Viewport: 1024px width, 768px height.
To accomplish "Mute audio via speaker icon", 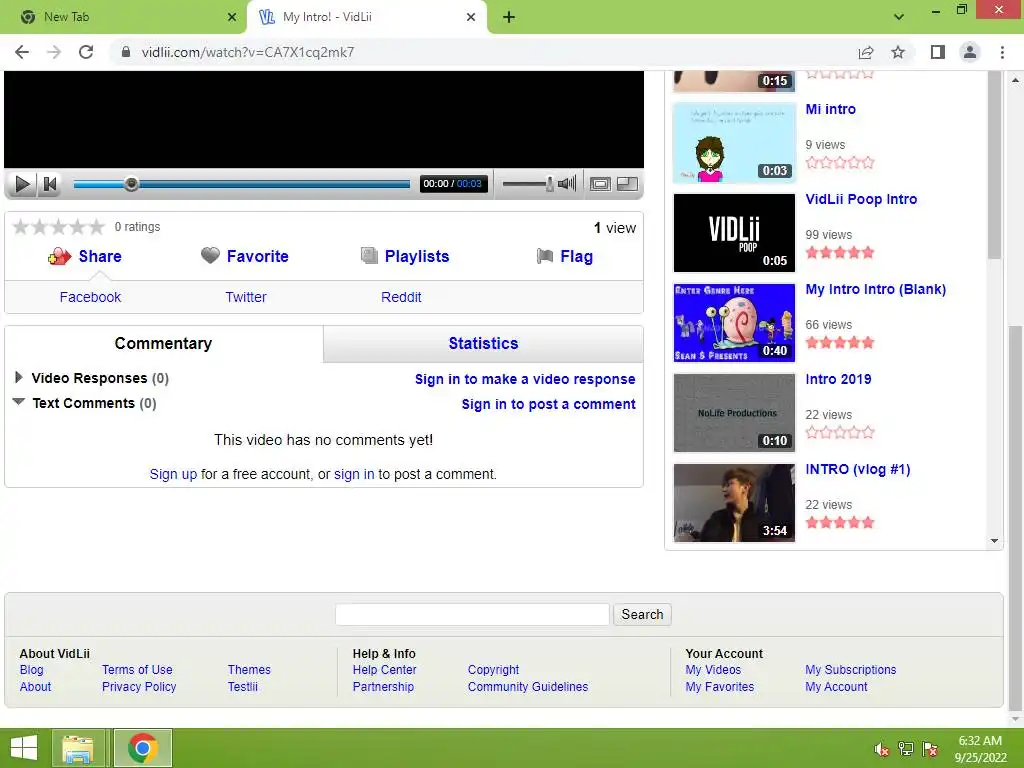I will [x=567, y=184].
